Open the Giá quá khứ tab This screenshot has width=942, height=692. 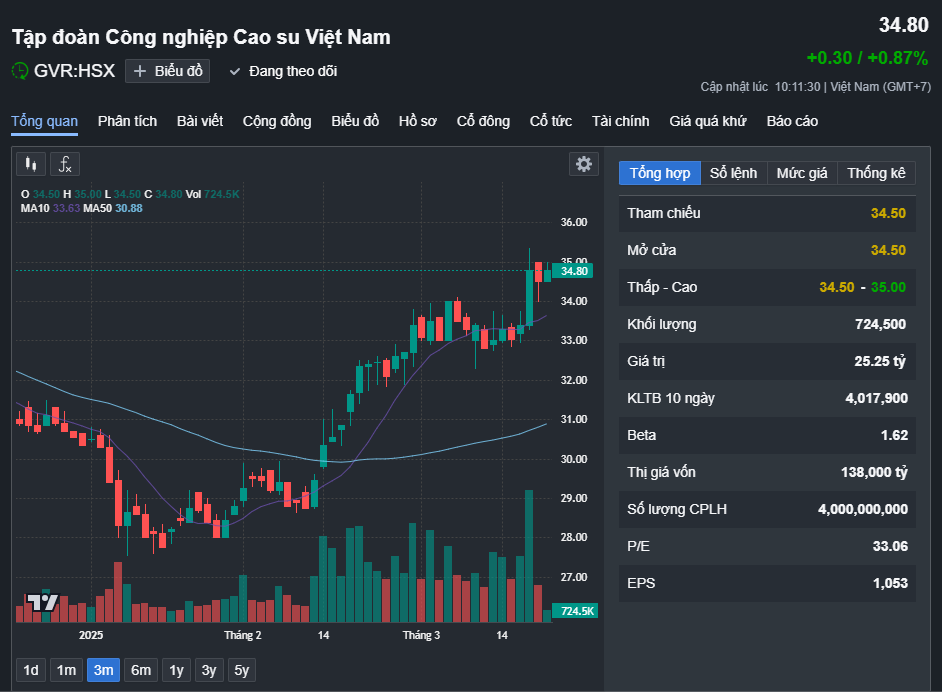click(708, 121)
